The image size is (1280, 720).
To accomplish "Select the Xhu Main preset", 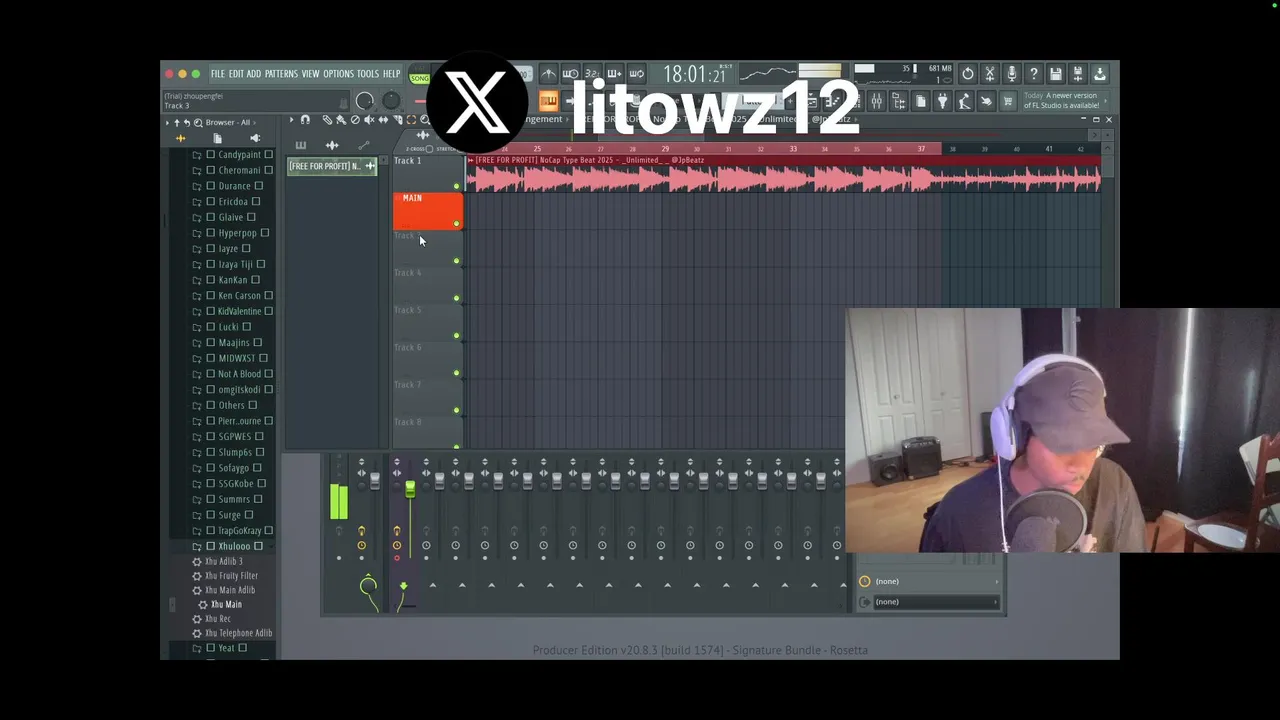I will [226, 604].
